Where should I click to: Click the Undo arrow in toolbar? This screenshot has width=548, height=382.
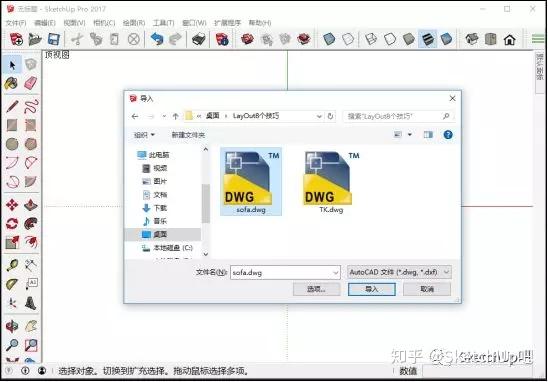pyautogui.click(x=157, y=39)
